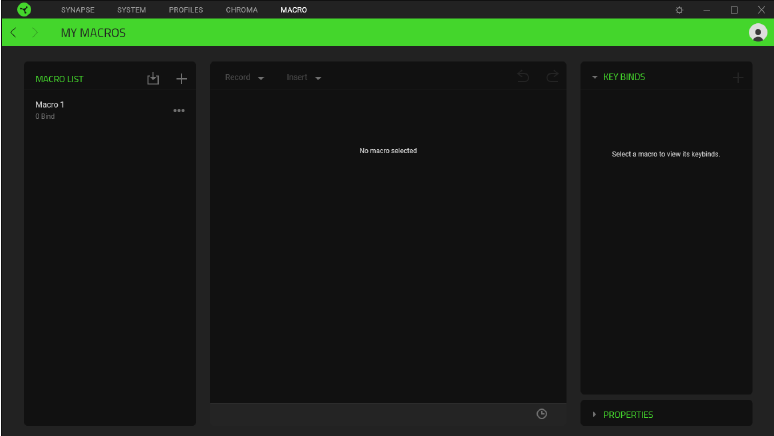Click the '0 Bind' label
This screenshot has height=436, width=774.
(x=45, y=117)
